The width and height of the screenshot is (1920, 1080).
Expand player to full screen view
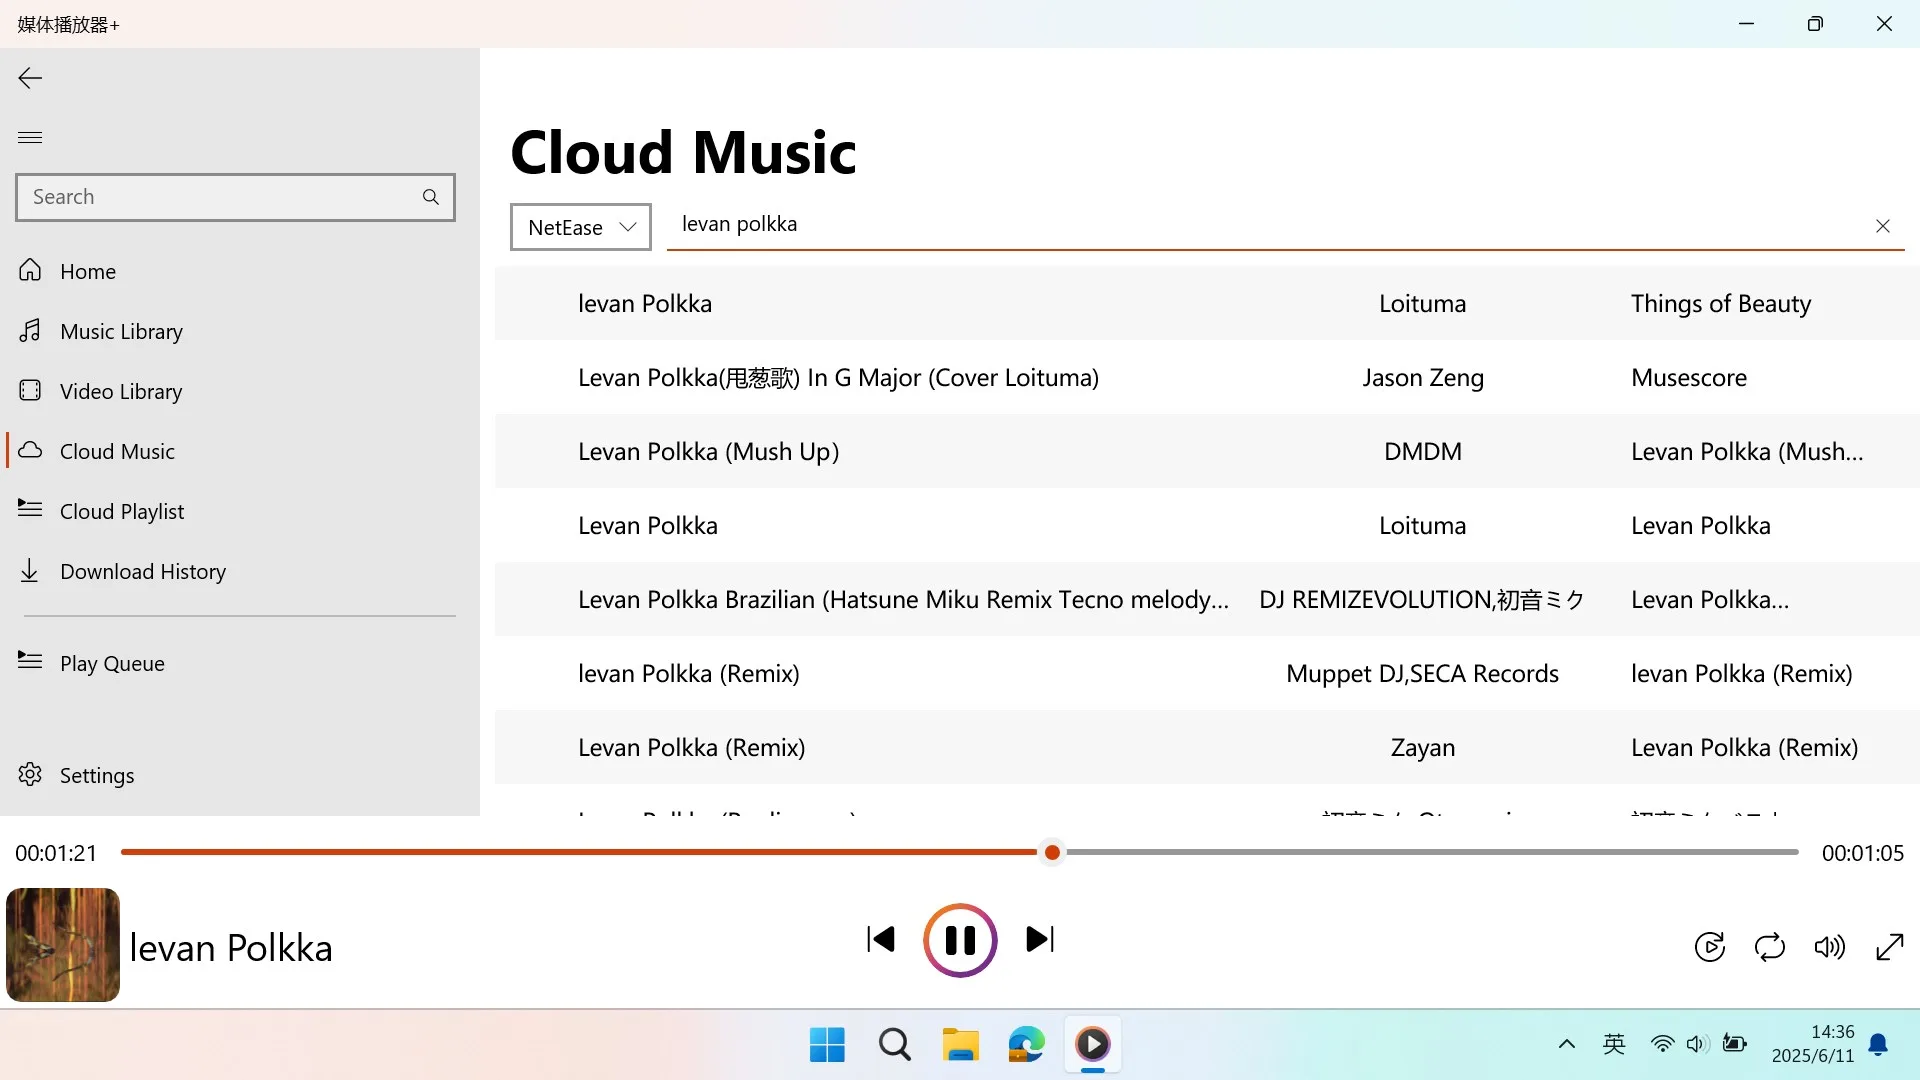(1890, 946)
